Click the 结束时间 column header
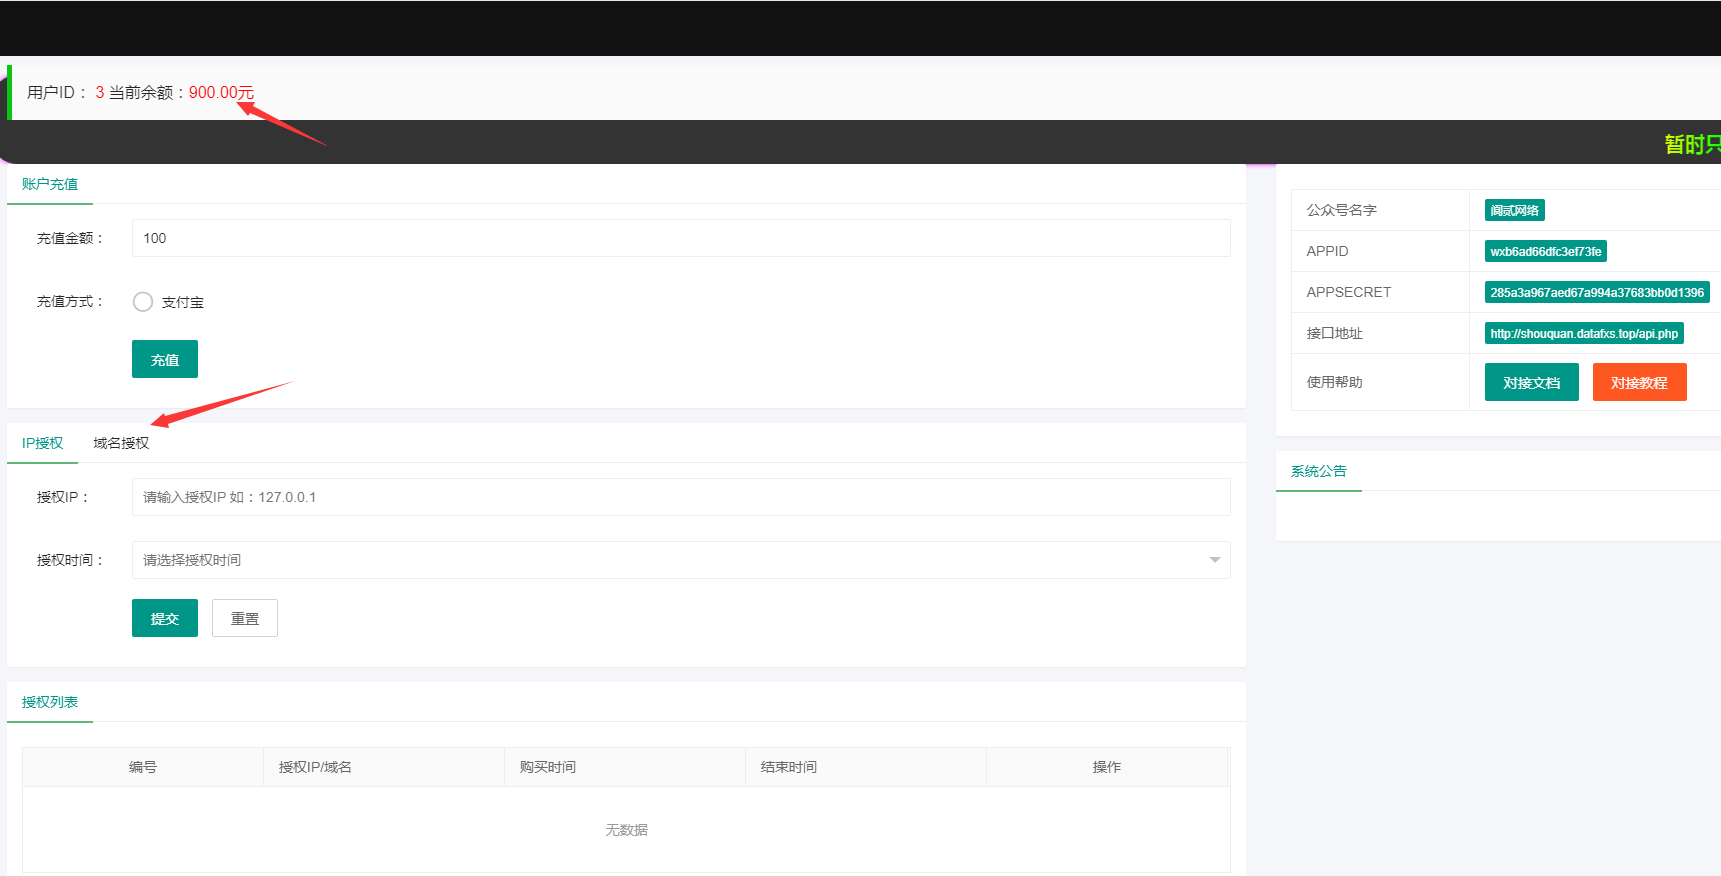Viewport: 1721px width, 876px height. pyautogui.click(x=788, y=767)
